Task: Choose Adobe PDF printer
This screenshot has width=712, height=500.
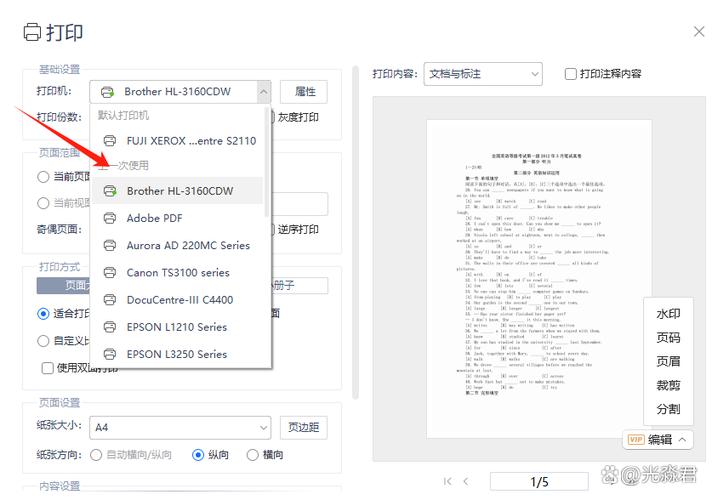Action: pyautogui.click(x=178, y=218)
